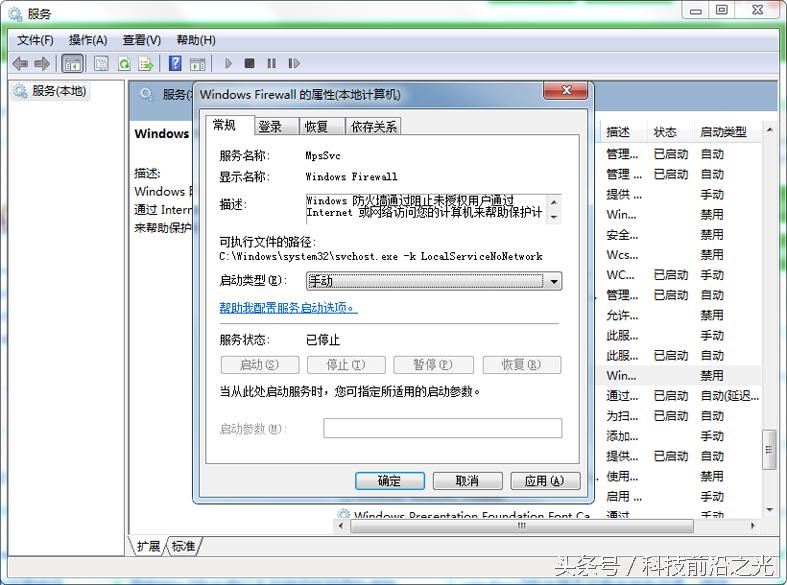Select the service row with description 使用...
The height and width of the screenshot is (585, 787).
tap(681, 476)
